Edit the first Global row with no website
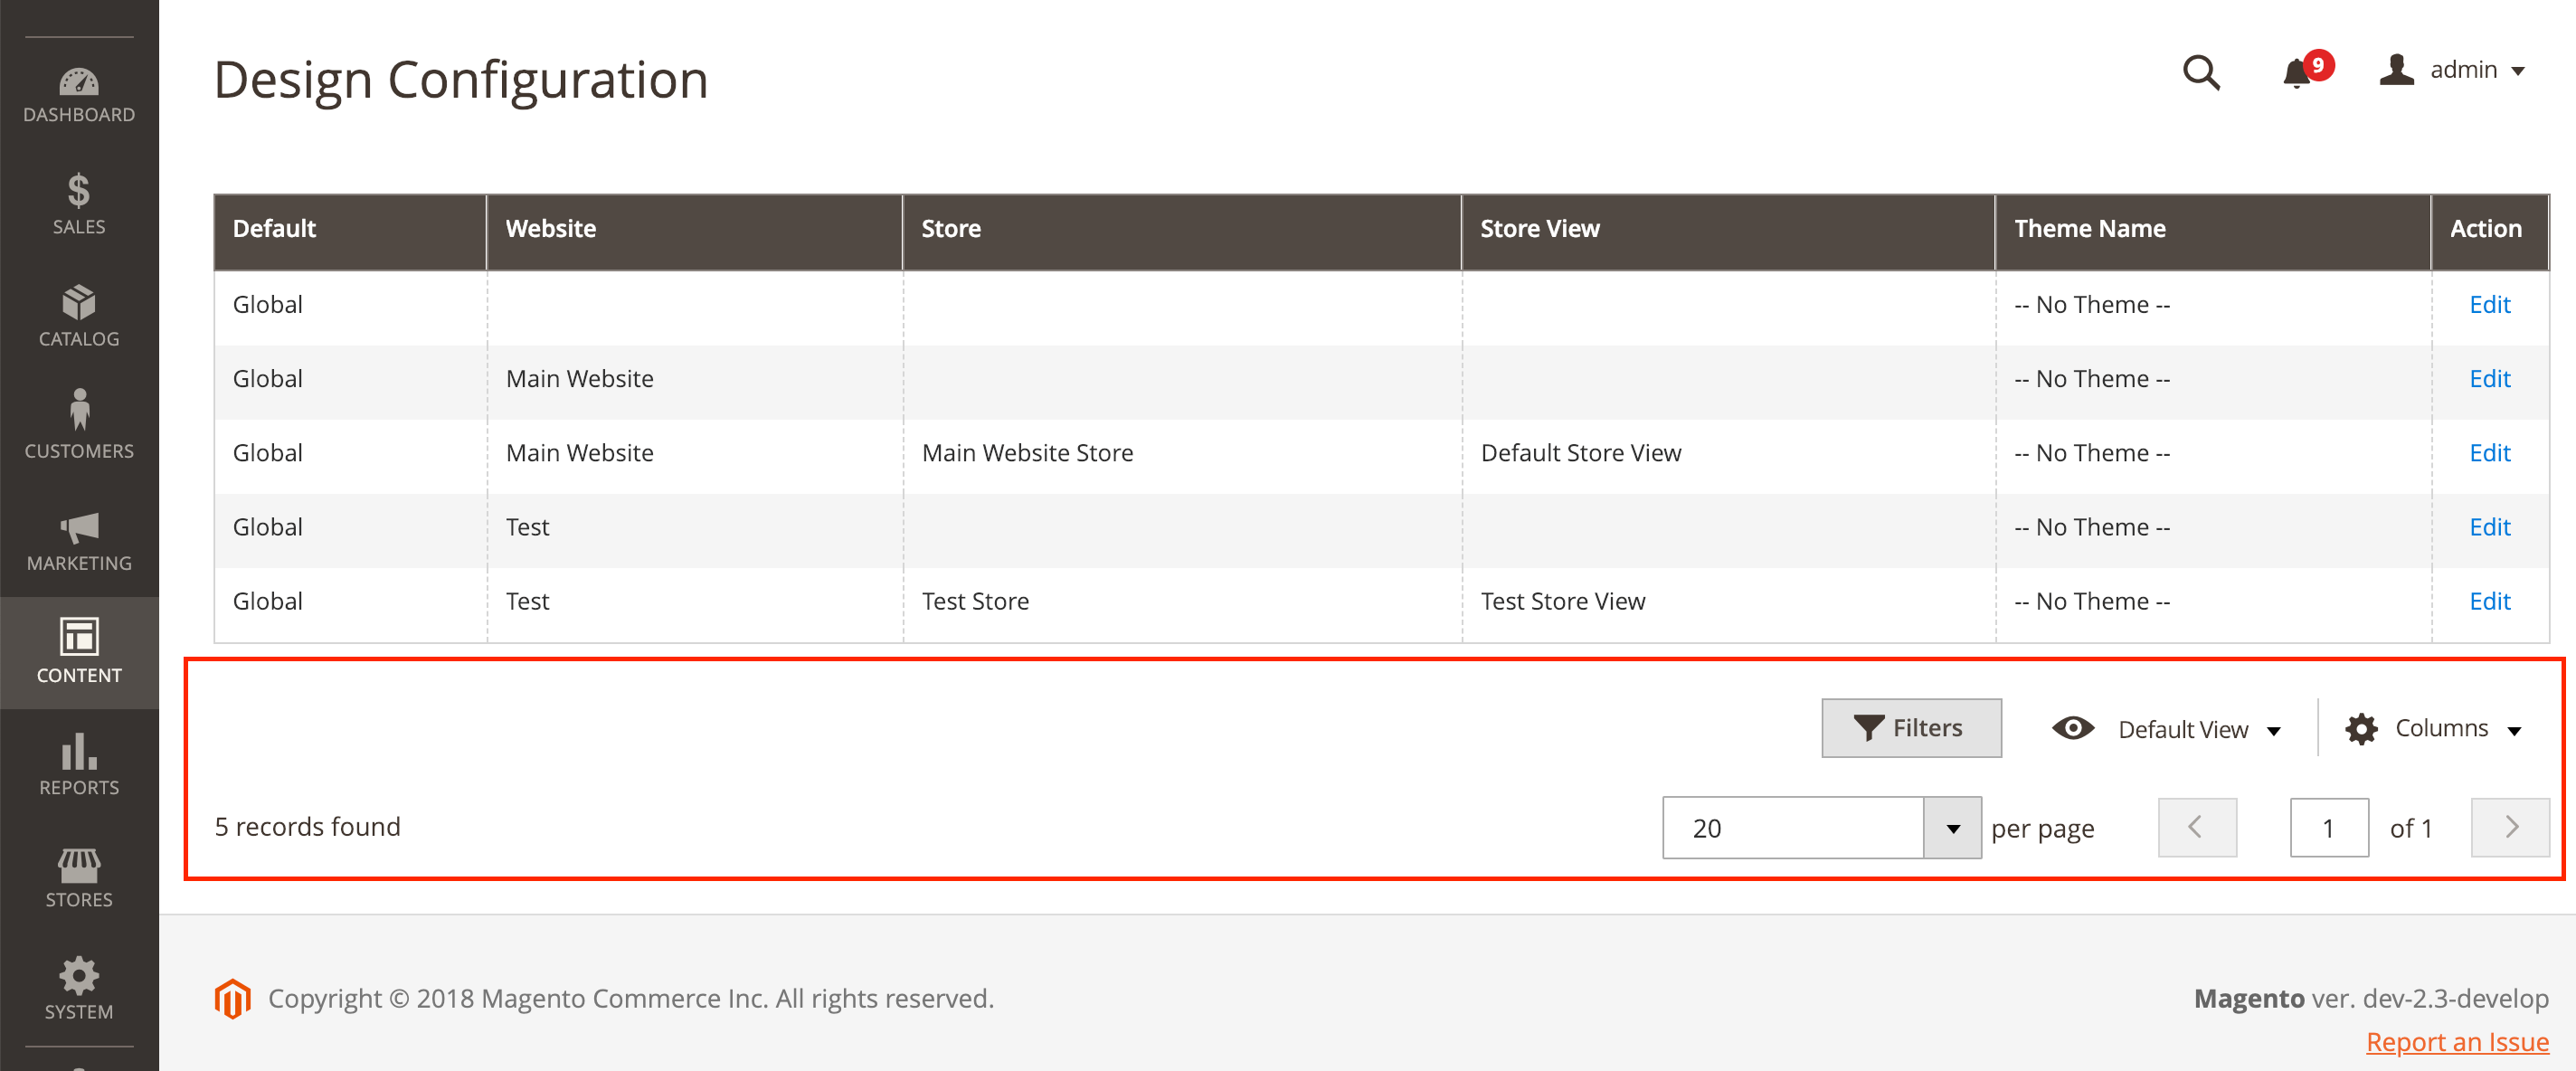 [x=2489, y=304]
